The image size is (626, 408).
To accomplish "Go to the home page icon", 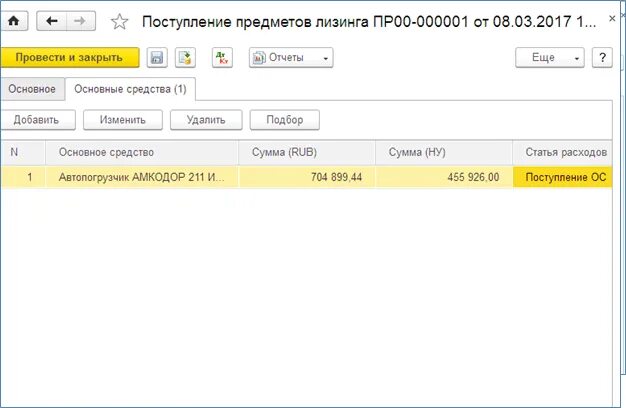I will click(x=14, y=21).
